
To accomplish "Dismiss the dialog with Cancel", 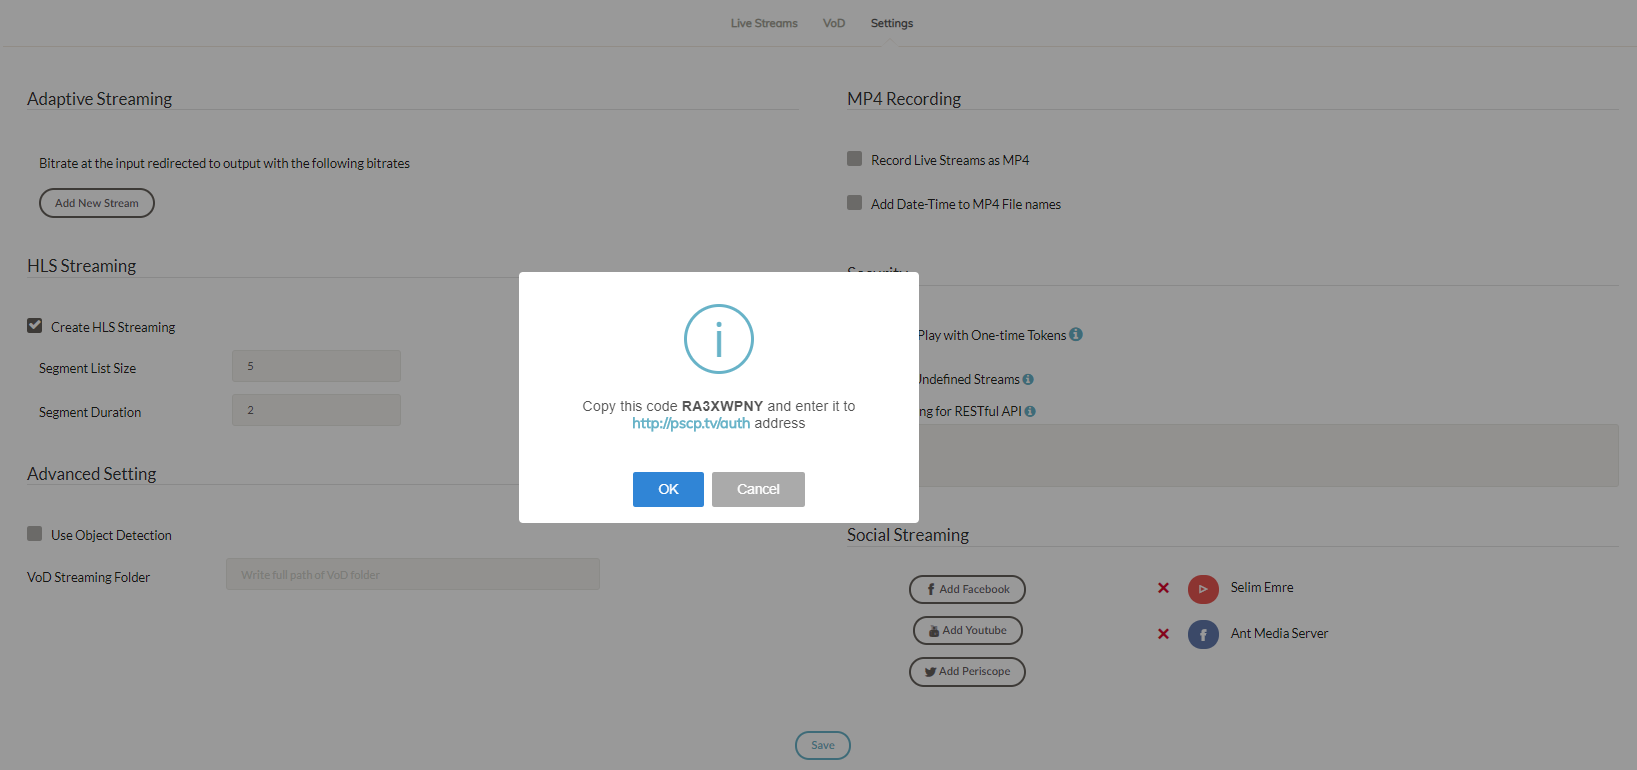I will point(758,489).
